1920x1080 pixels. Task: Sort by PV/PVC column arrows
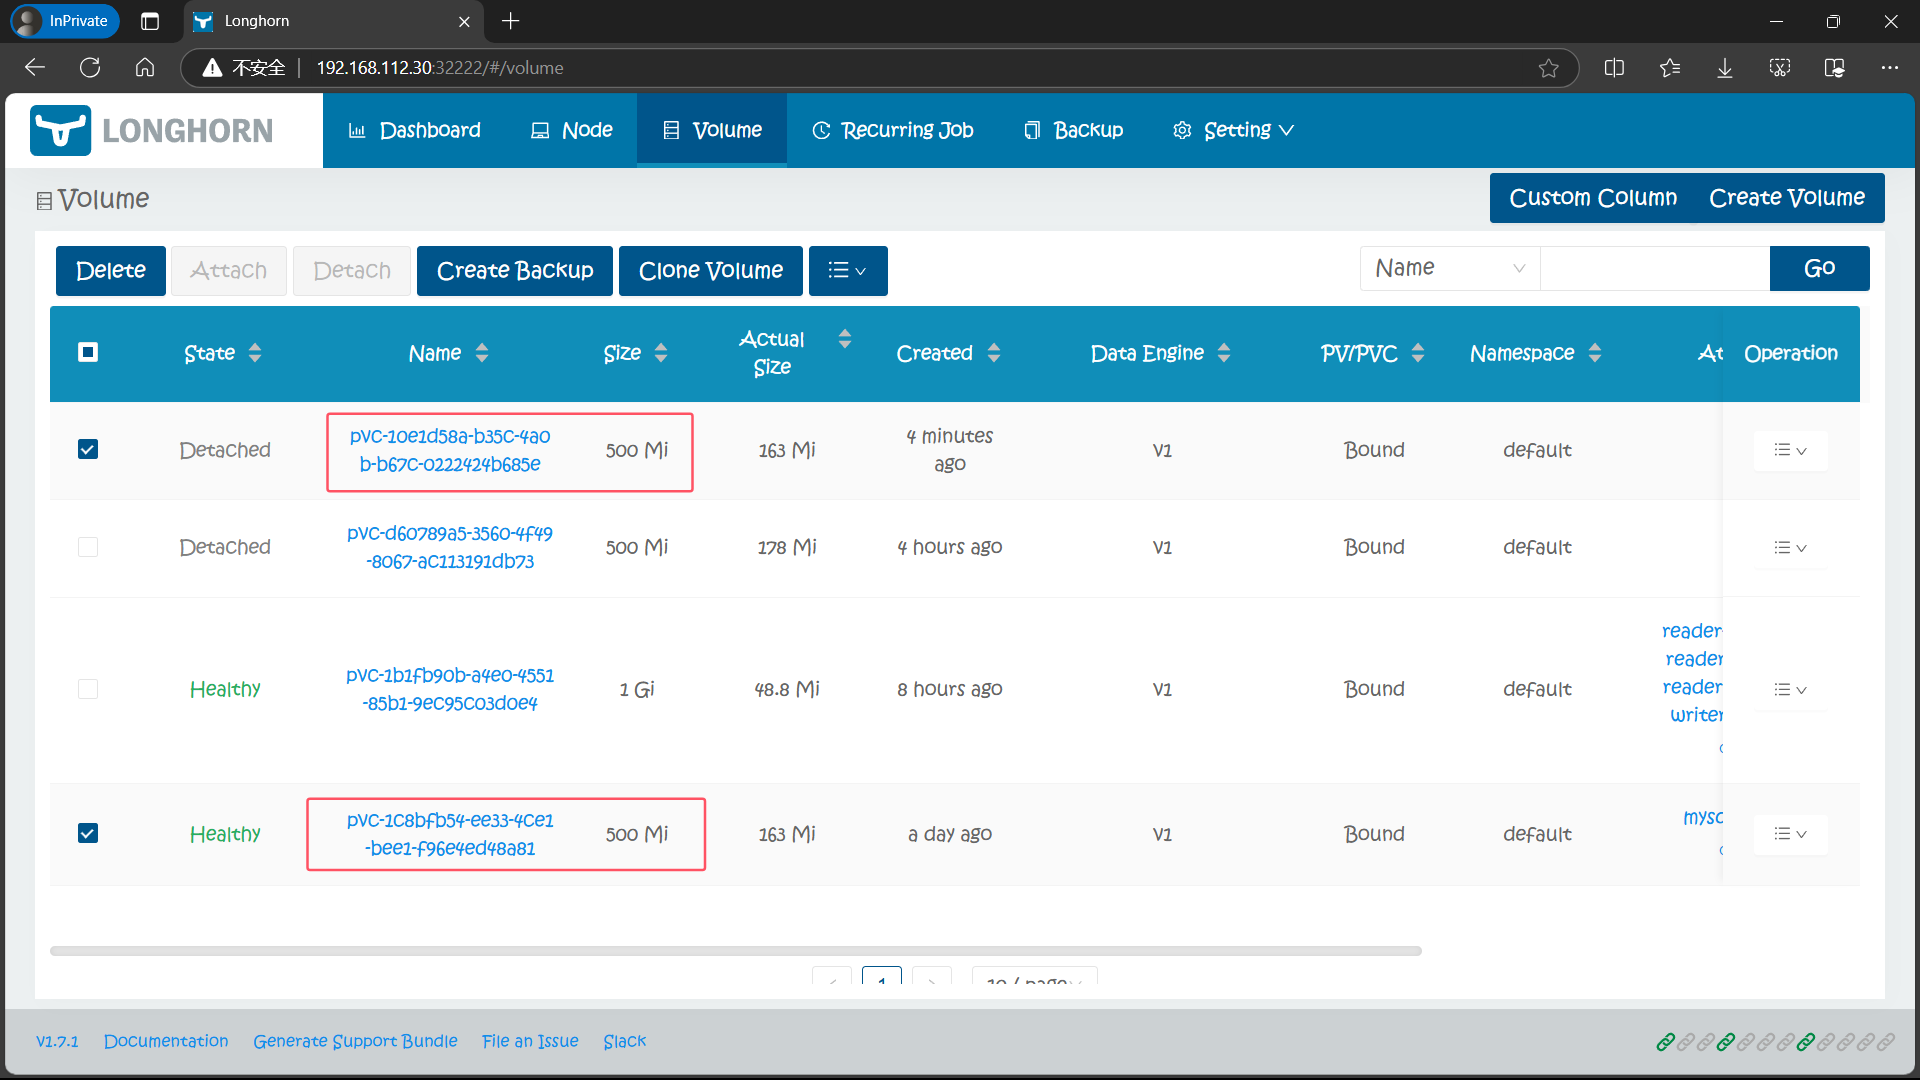pos(1418,353)
